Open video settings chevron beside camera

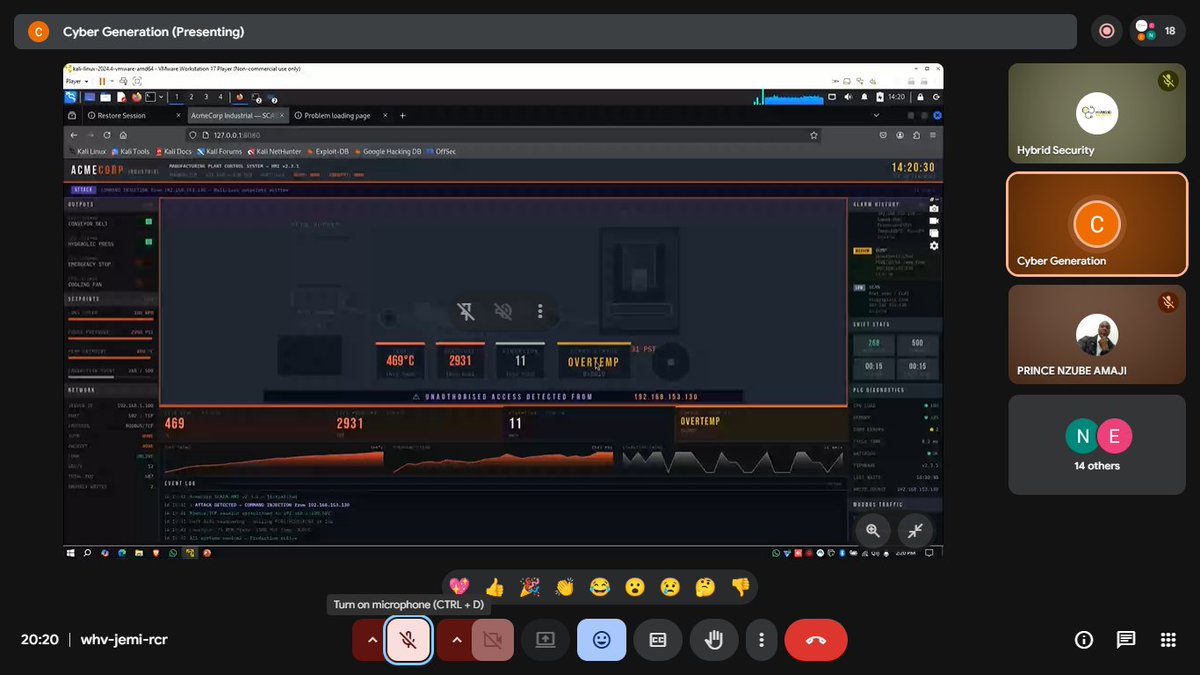click(x=455, y=640)
